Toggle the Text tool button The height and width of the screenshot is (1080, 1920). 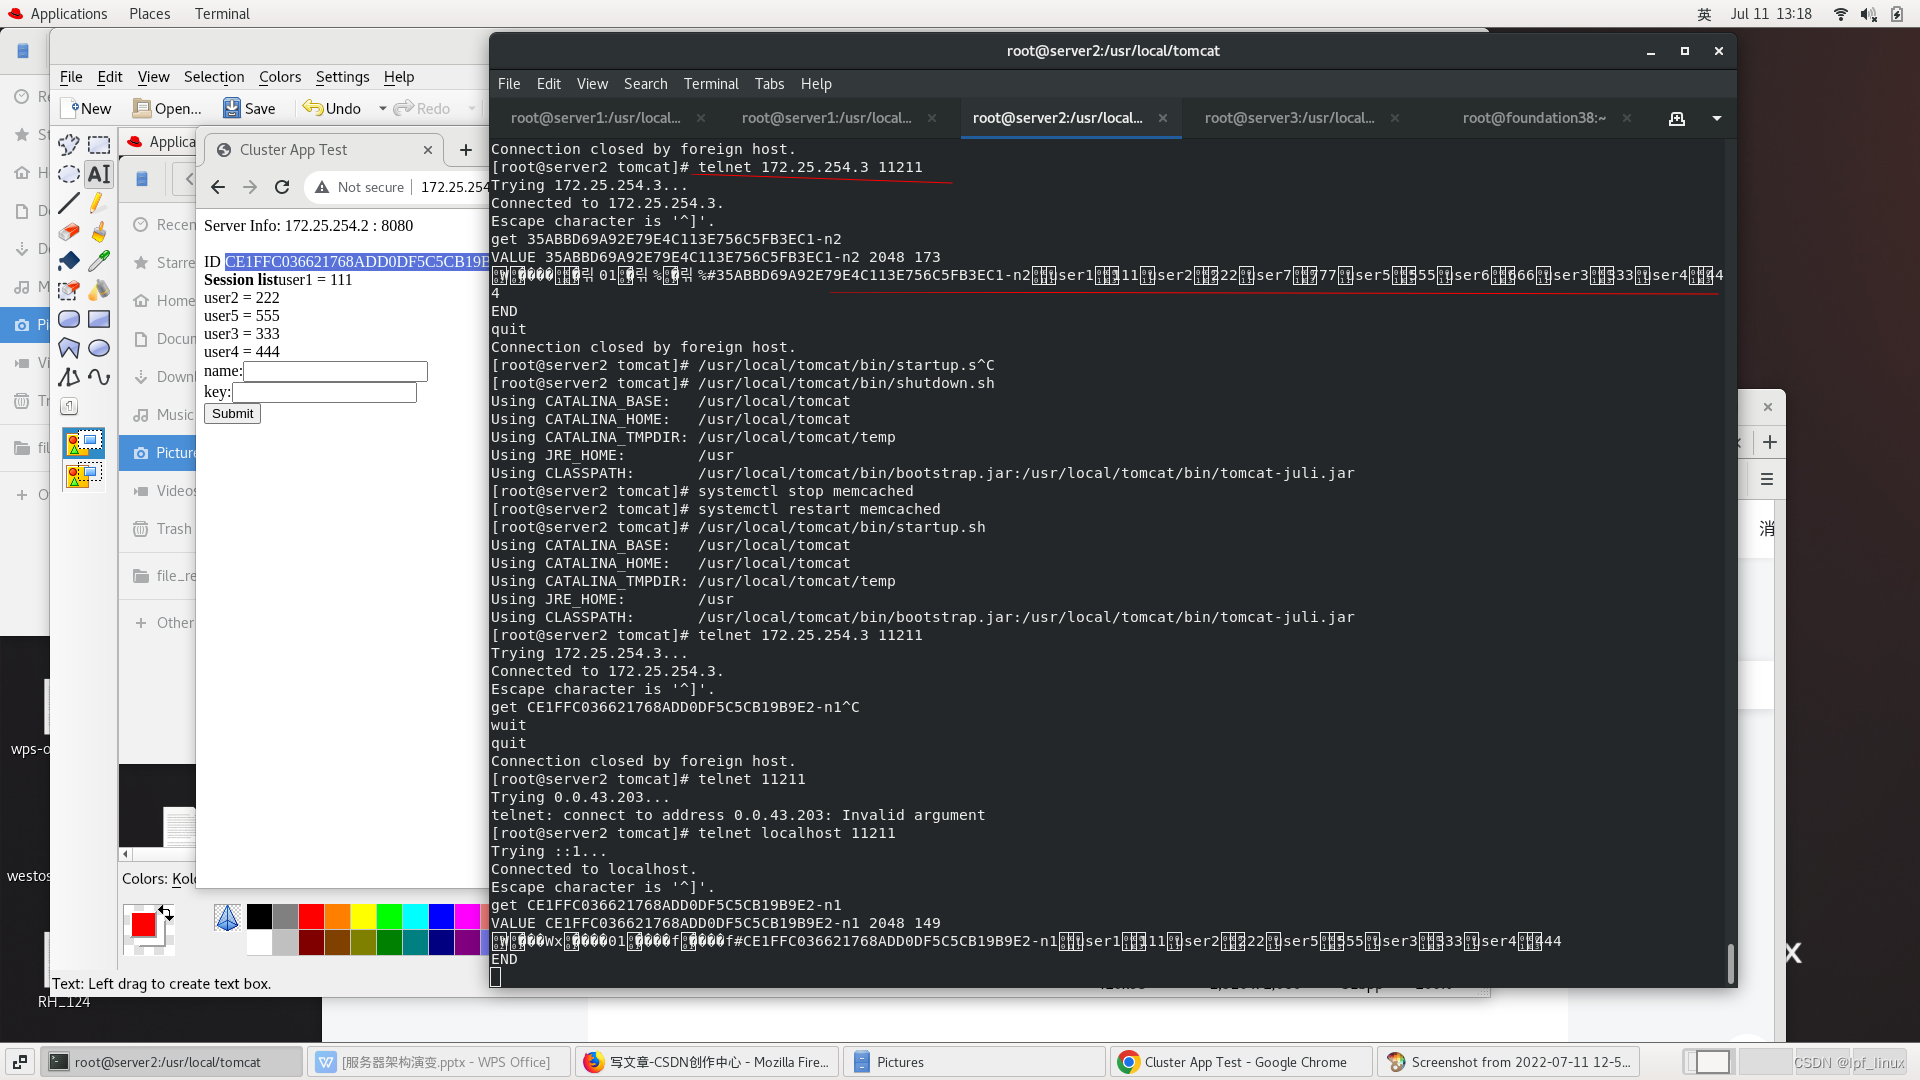(98, 175)
